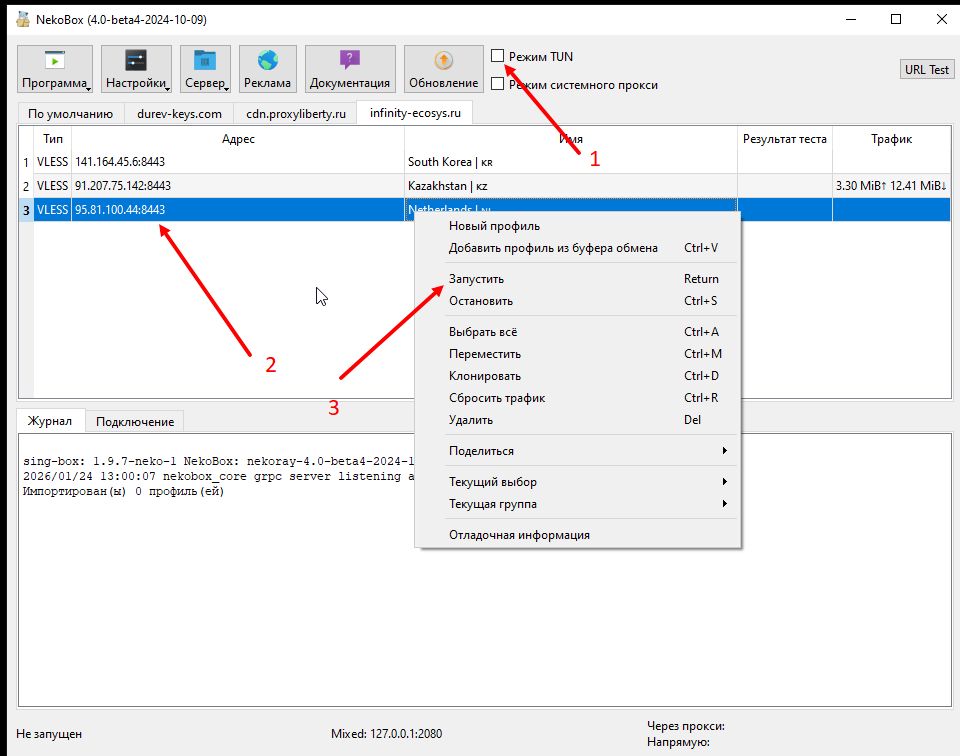Sort by the Адрес column header

238,139
